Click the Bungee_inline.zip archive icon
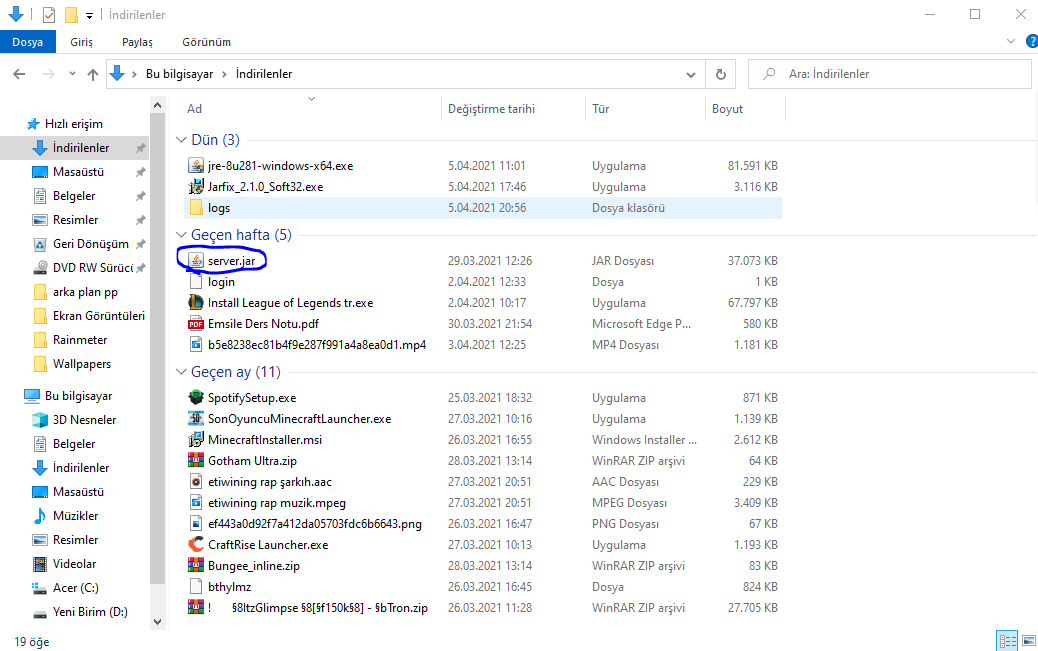The height and width of the screenshot is (651, 1038). [x=196, y=566]
